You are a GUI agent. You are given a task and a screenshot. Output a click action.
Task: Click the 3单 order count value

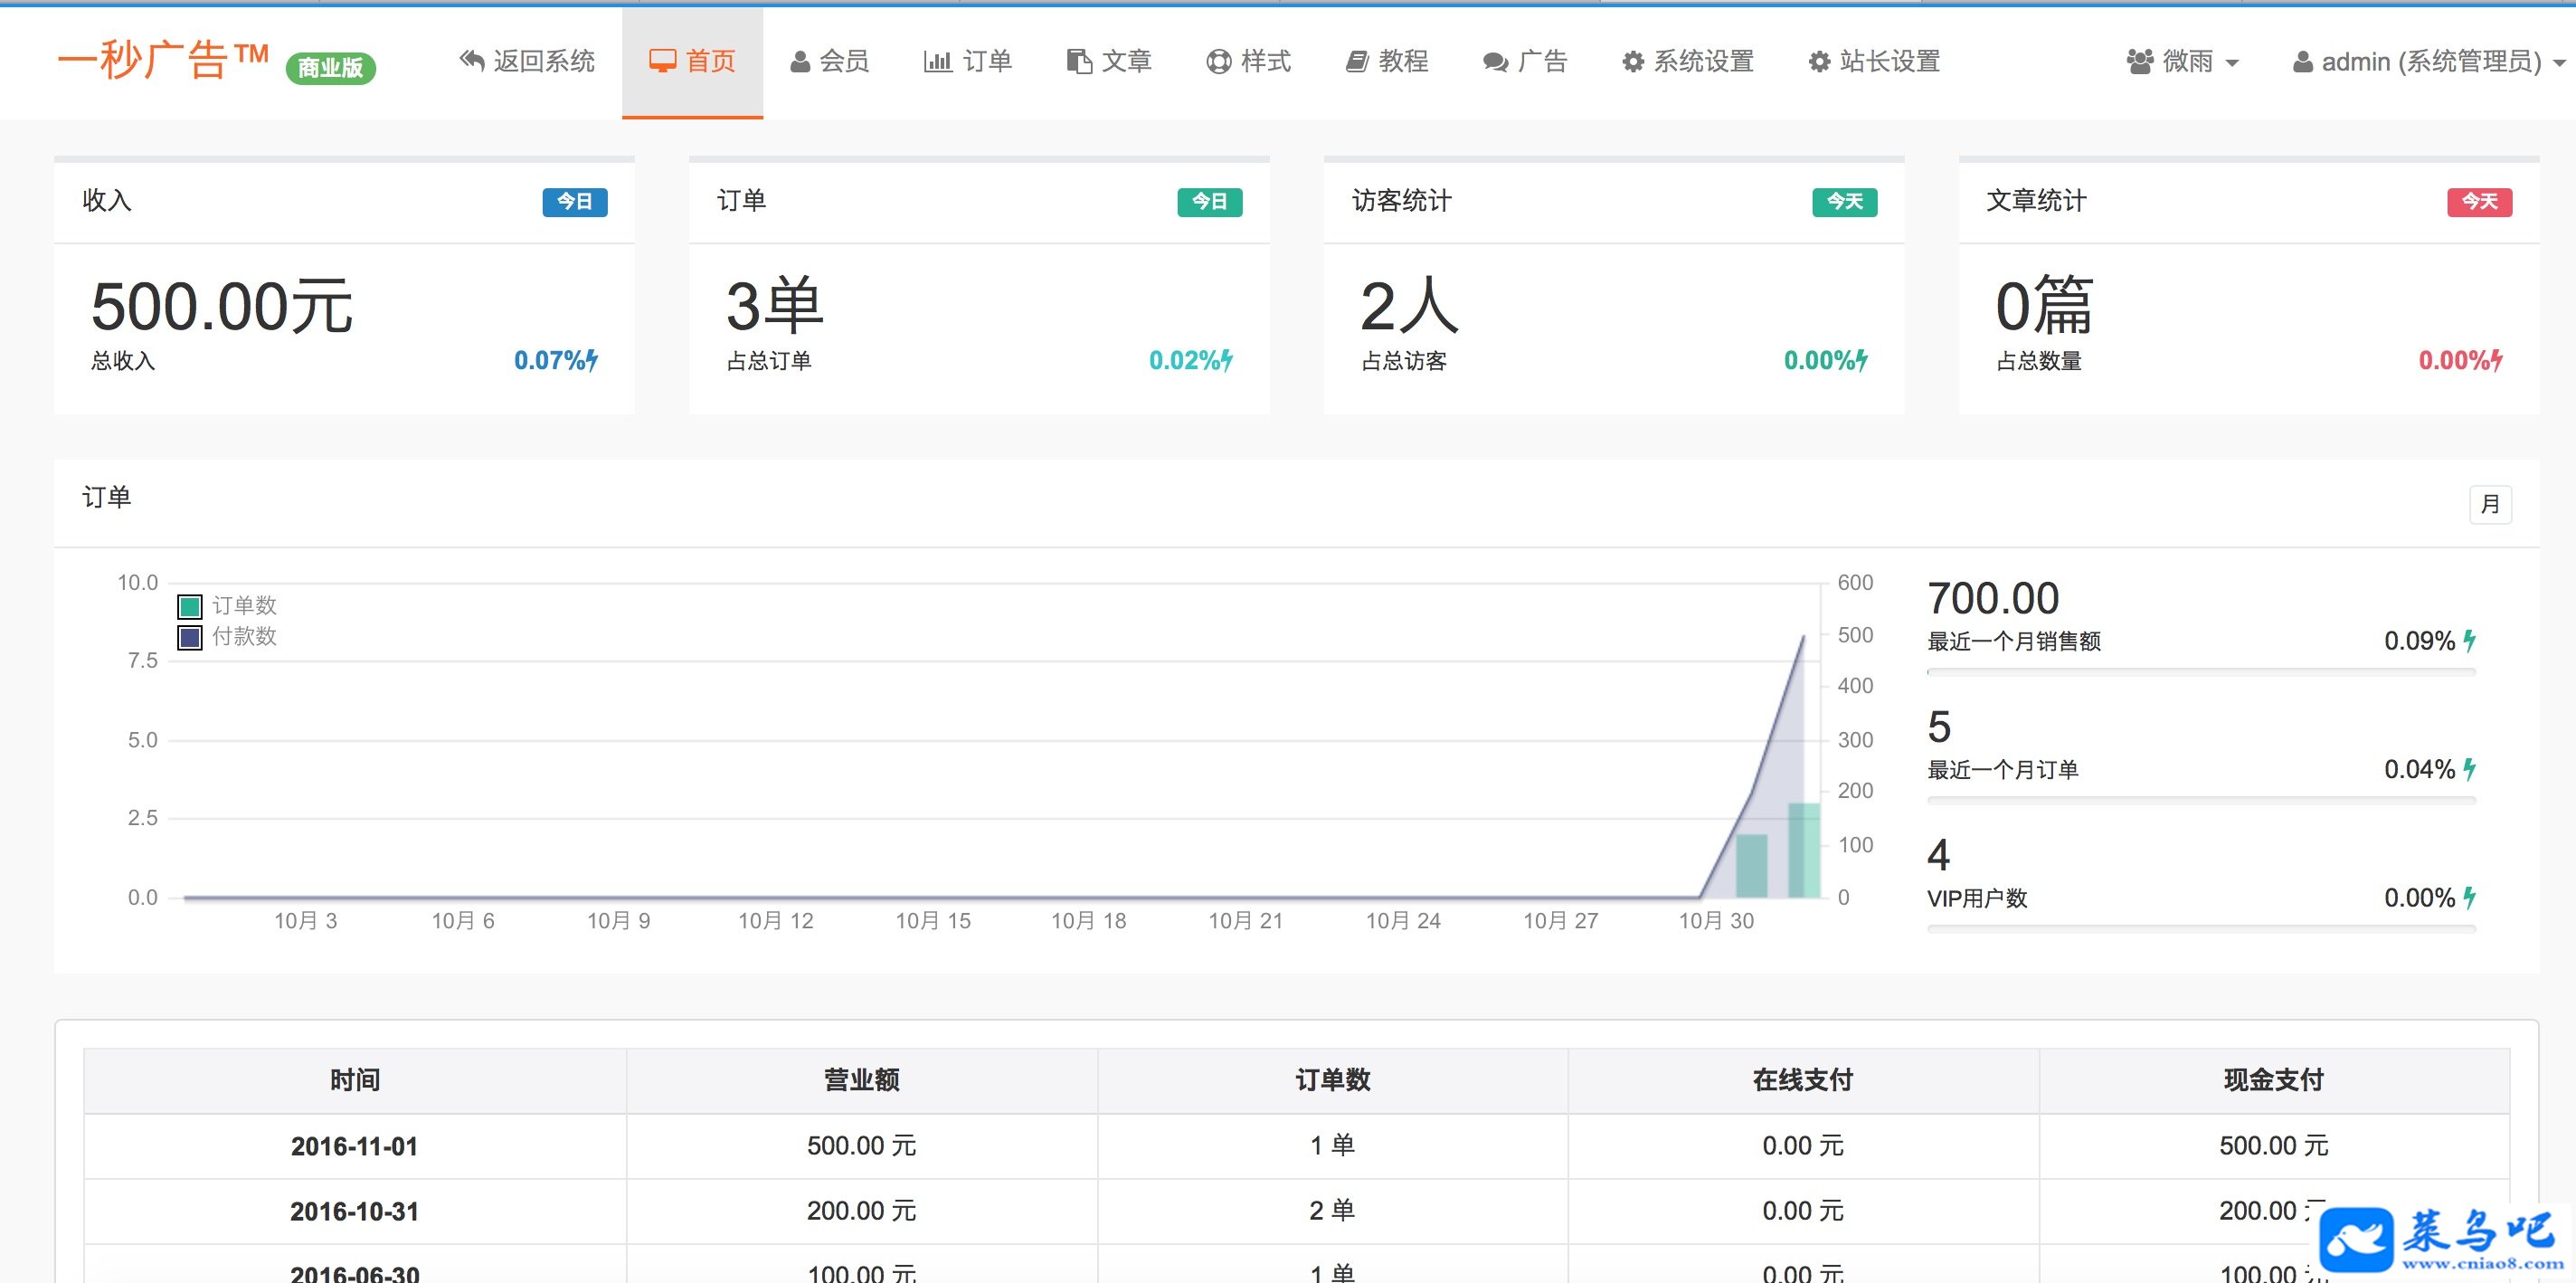[x=774, y=306]
